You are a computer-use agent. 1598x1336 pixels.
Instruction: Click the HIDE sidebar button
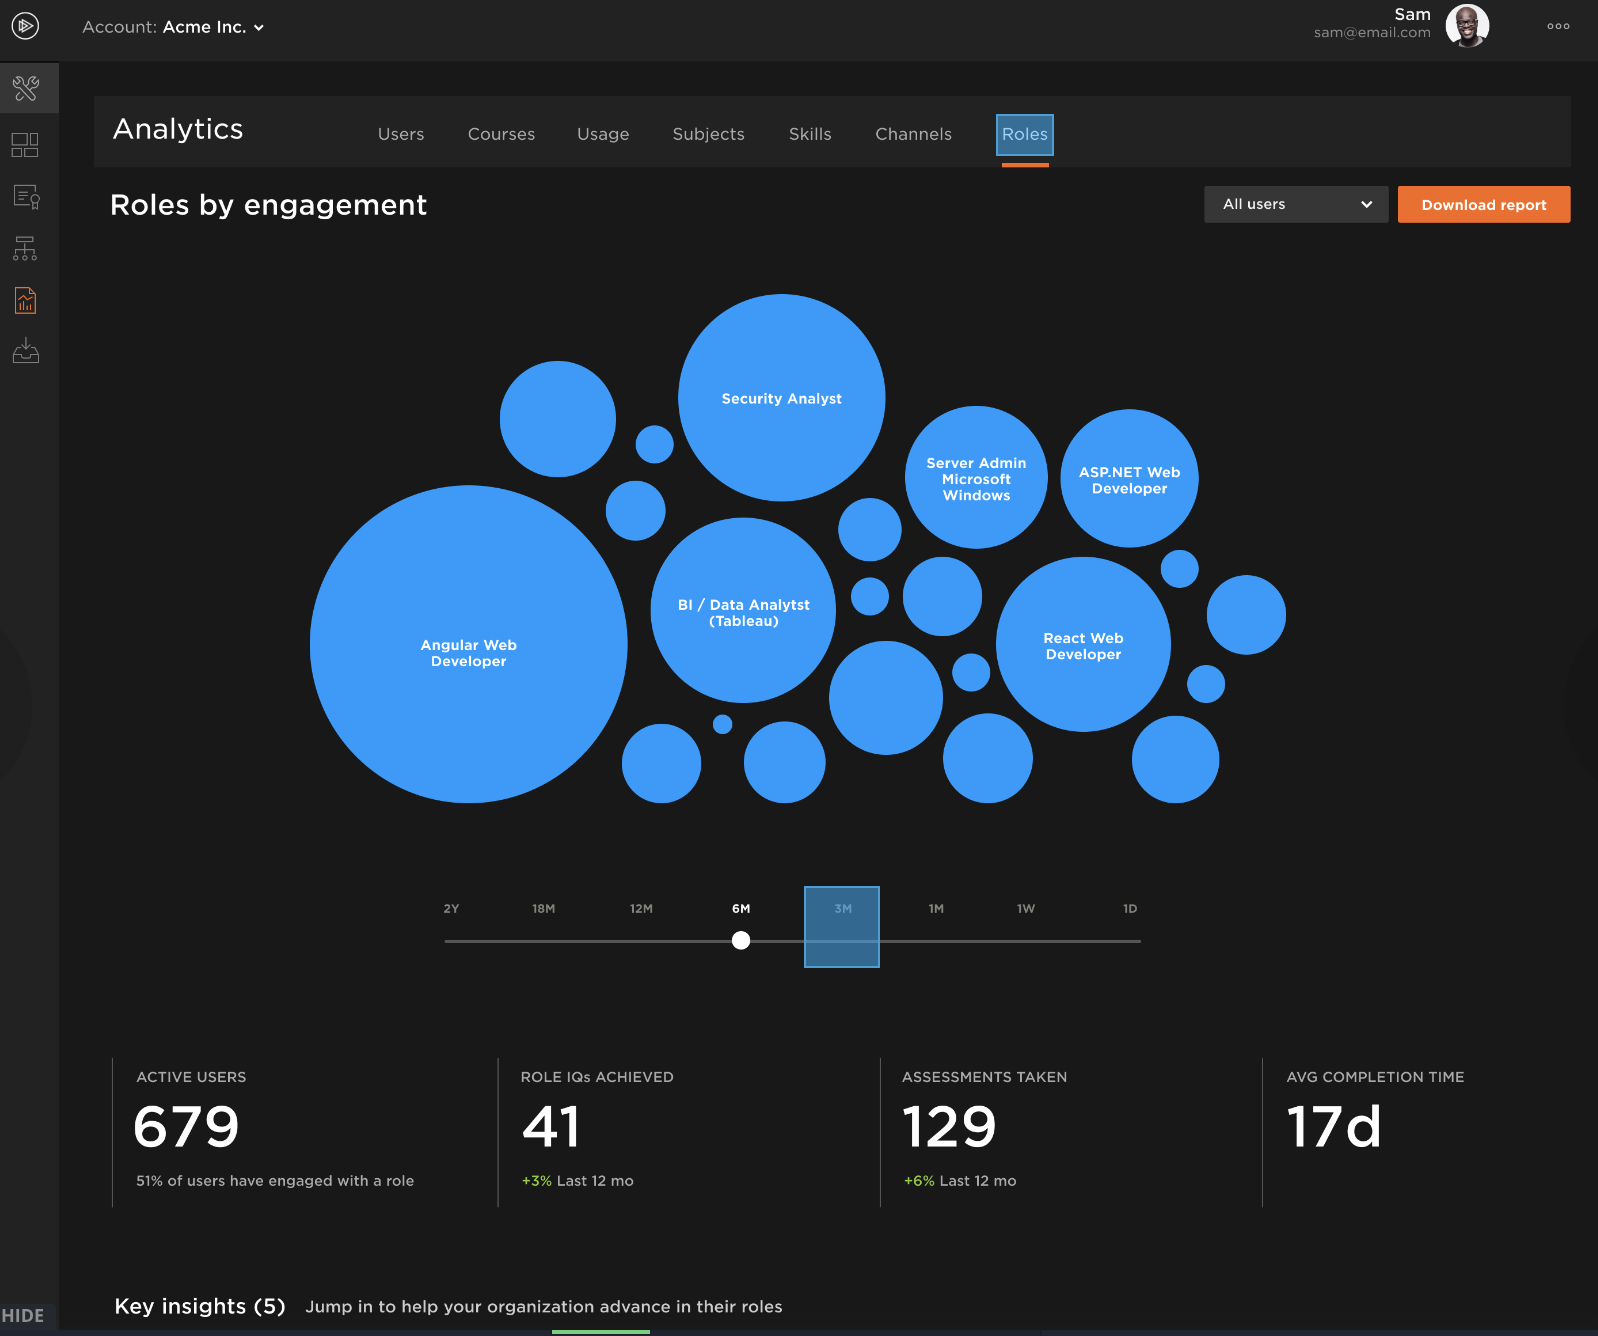click(23, 1316)
